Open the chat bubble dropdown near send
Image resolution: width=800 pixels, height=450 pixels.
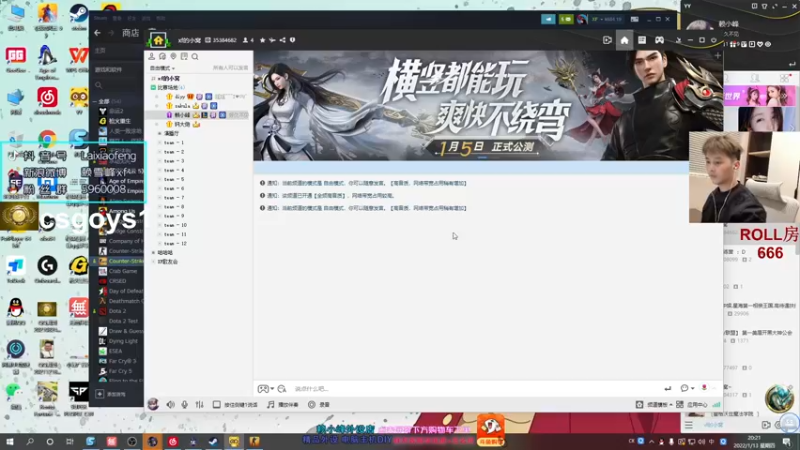tap(687, 389)
